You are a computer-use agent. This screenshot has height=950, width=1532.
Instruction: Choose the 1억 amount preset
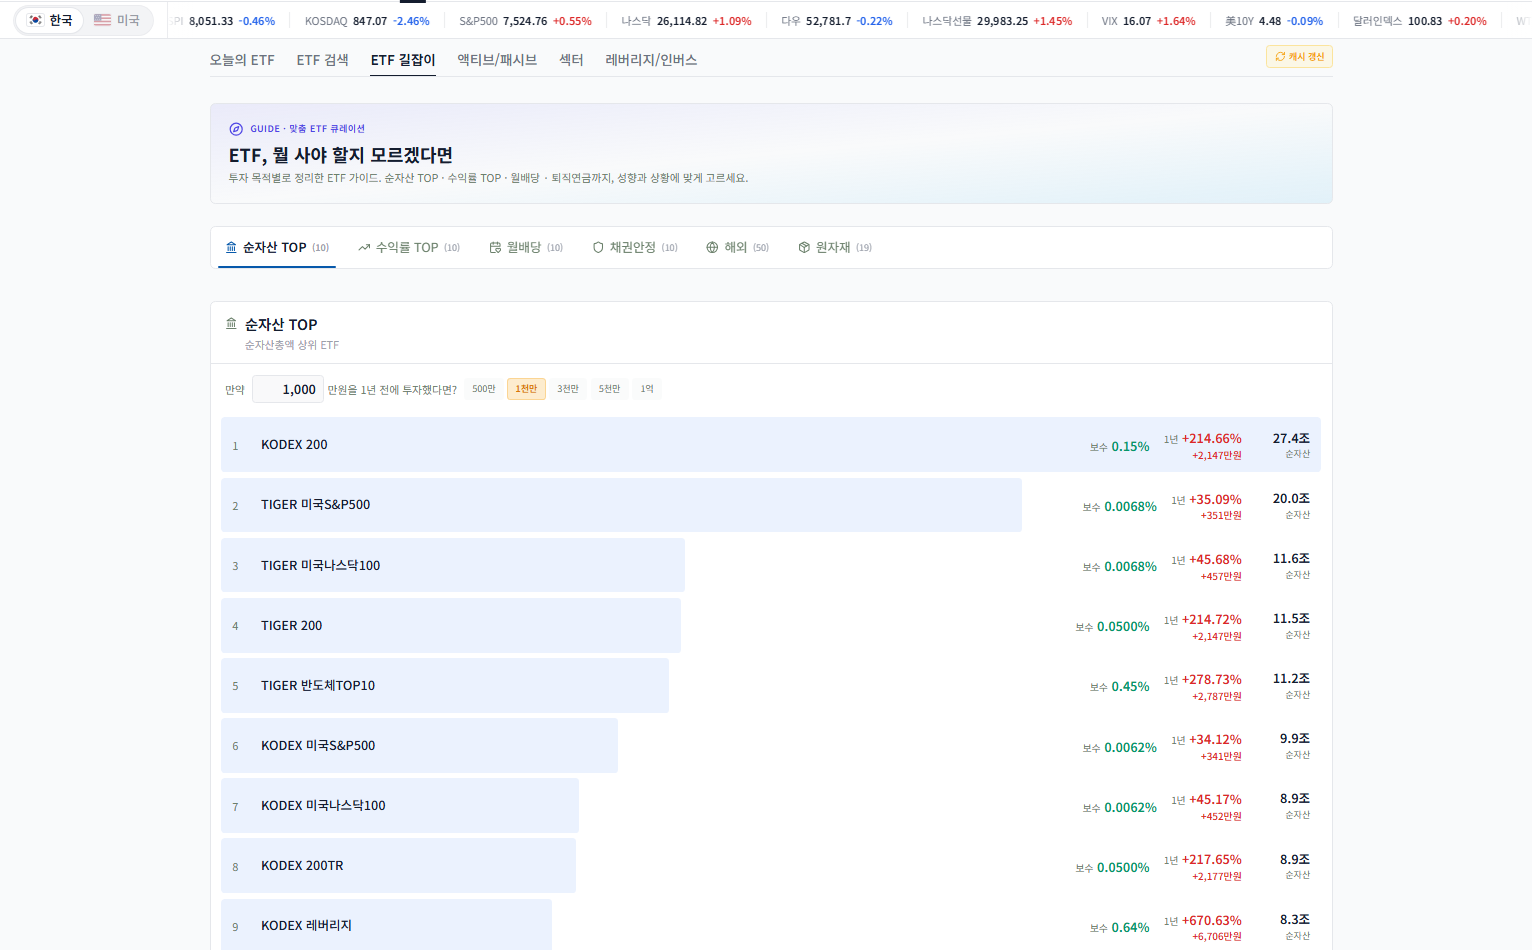647,389
